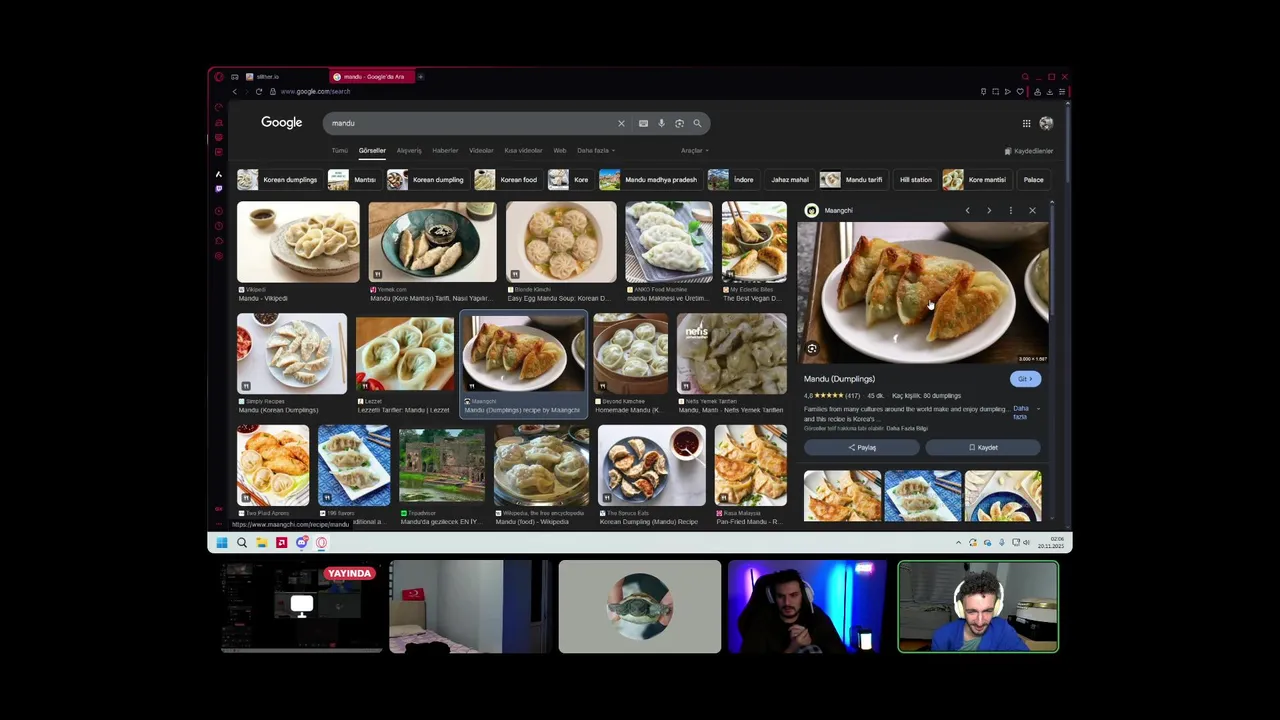Screen dimensions: 1280x720
Task: Close the Maangchi image preview panel
Action: 1032,210
